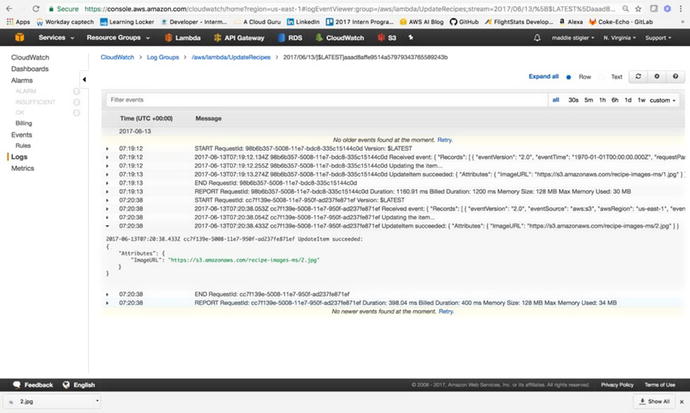Open the notifications bell
690x413 pixels.
pos(537,38)
